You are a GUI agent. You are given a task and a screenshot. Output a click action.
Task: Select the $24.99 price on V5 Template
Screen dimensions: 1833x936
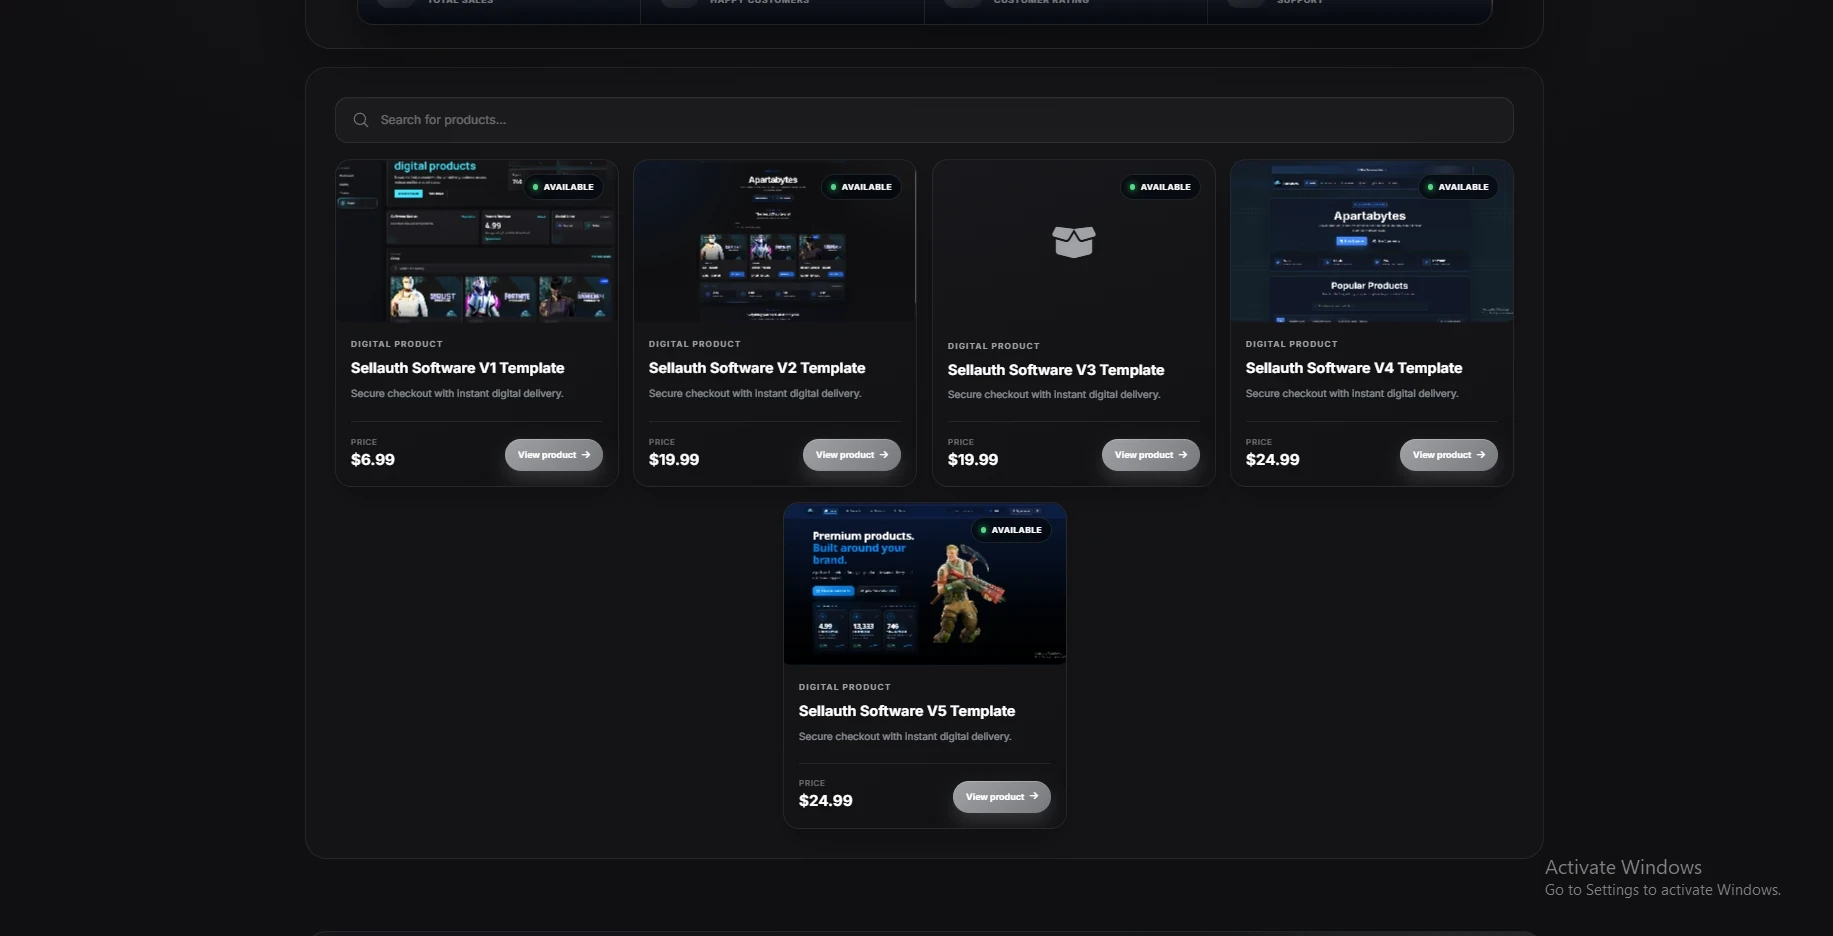point(826,801)
